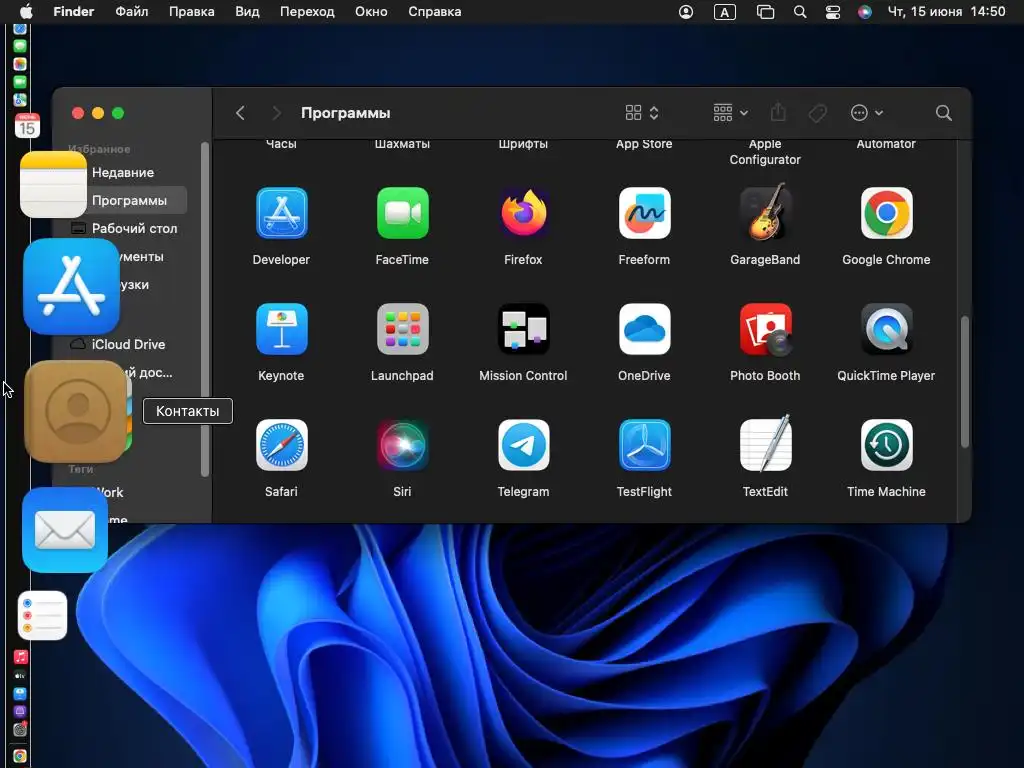This screenshot has width=1024, height=768.
Task: Open Control Center in menu bar
Action: click(833, 12)
